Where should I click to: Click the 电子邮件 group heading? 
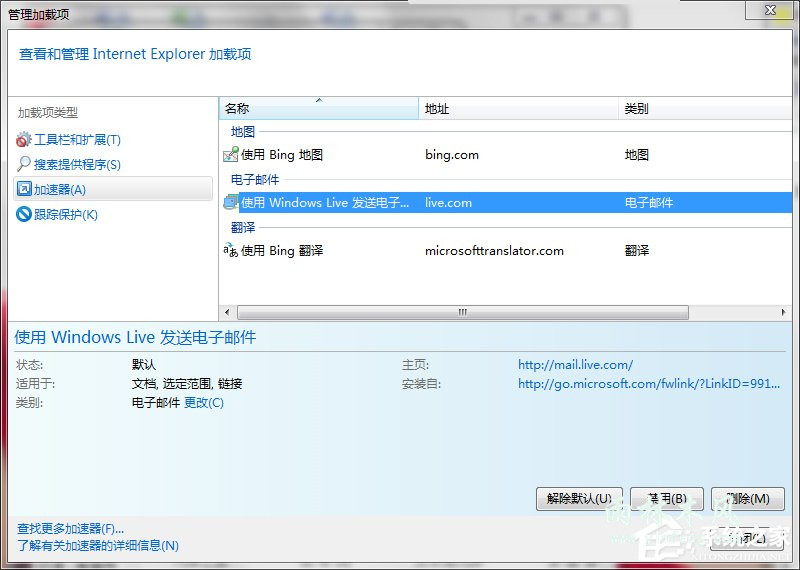255,180
